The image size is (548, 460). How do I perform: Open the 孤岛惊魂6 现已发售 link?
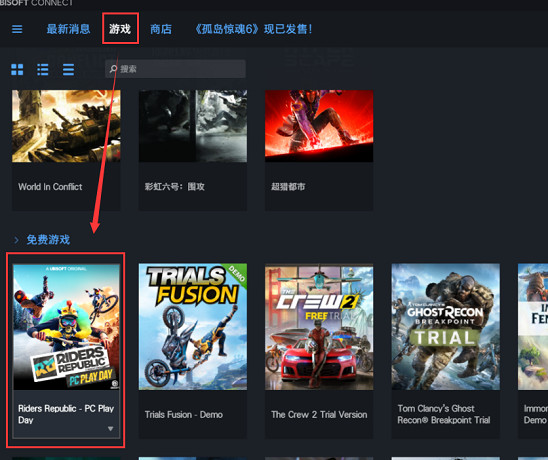(253, 29)
